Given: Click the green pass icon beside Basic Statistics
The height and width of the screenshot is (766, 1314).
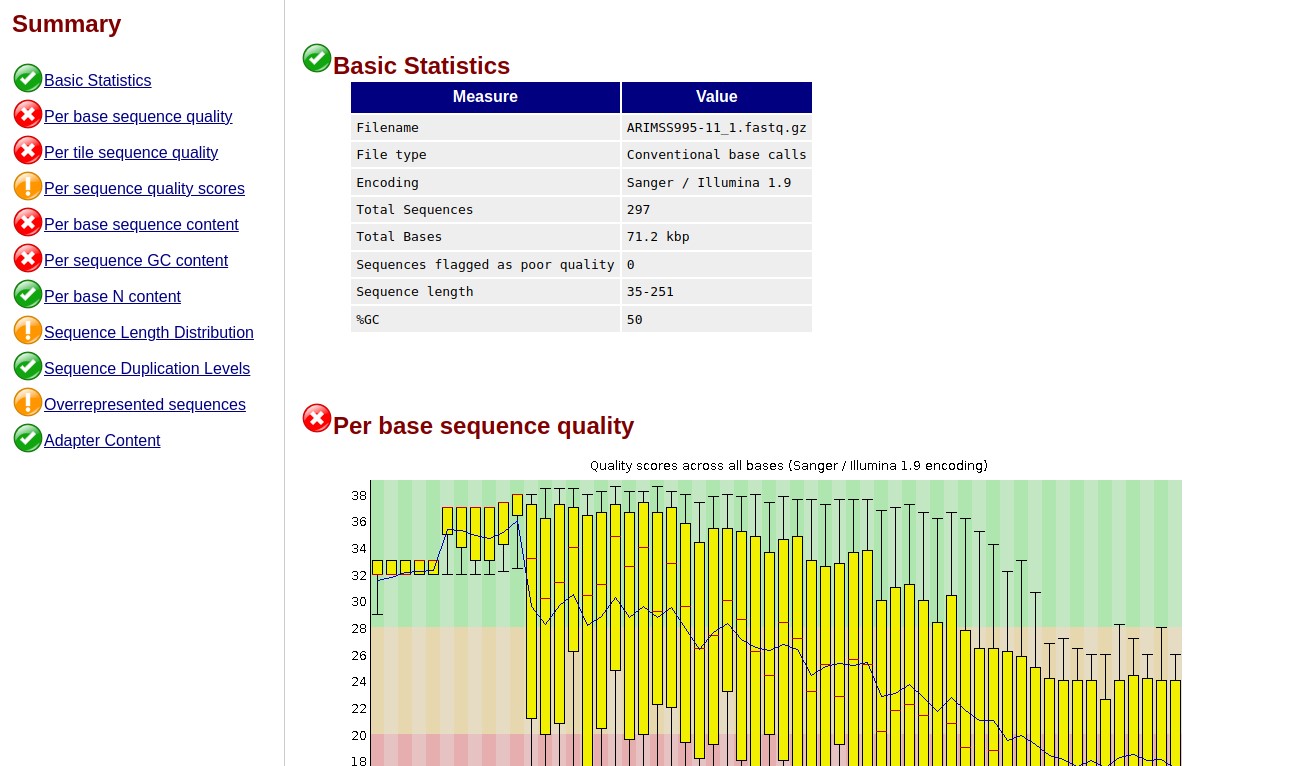Looking at the screenshot, I should 28,78.
